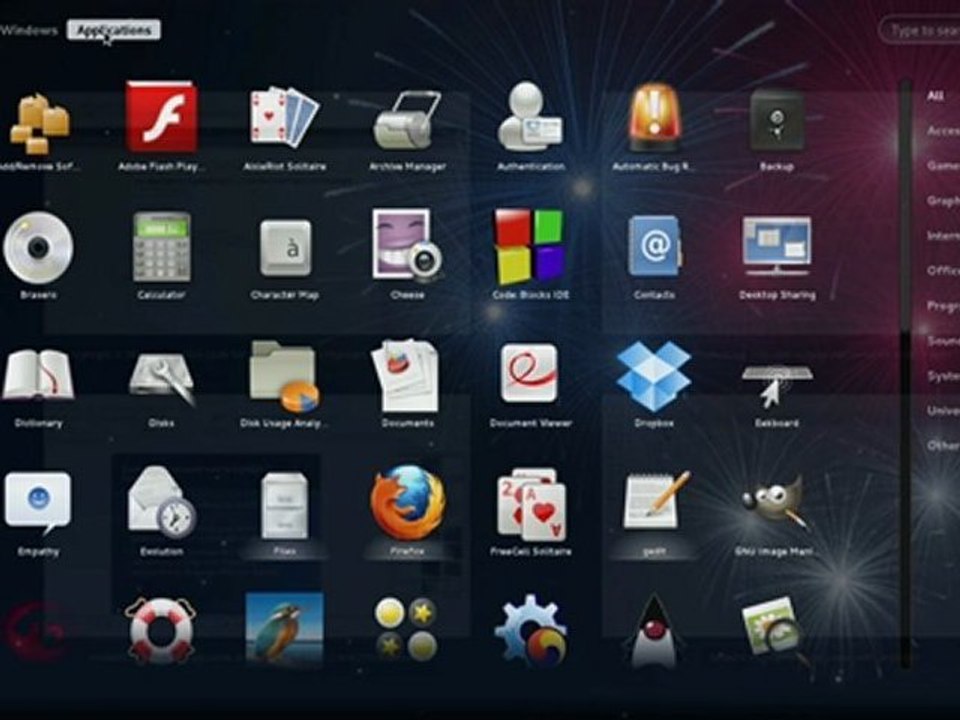Filter by Internet category

click(943, 236)
